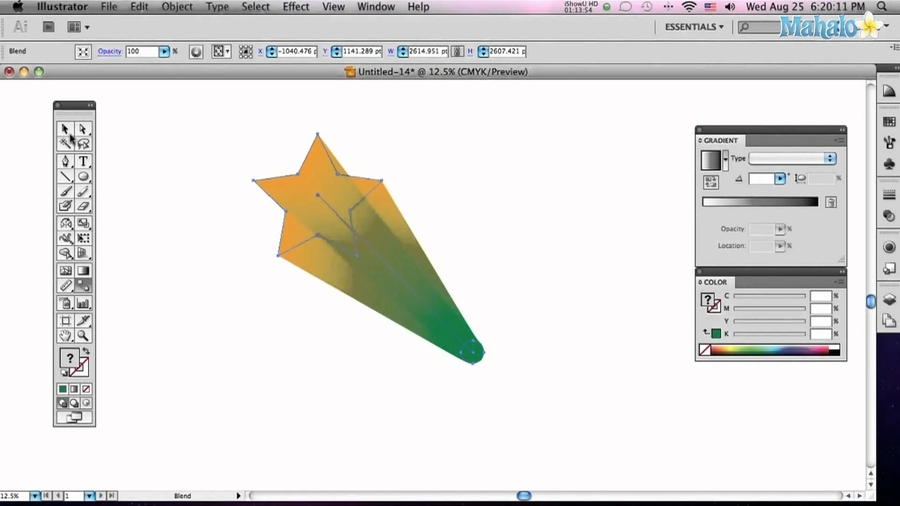
Task: Pick a color from the CMYK spectrum bar
Action: (x=770, y=350)
